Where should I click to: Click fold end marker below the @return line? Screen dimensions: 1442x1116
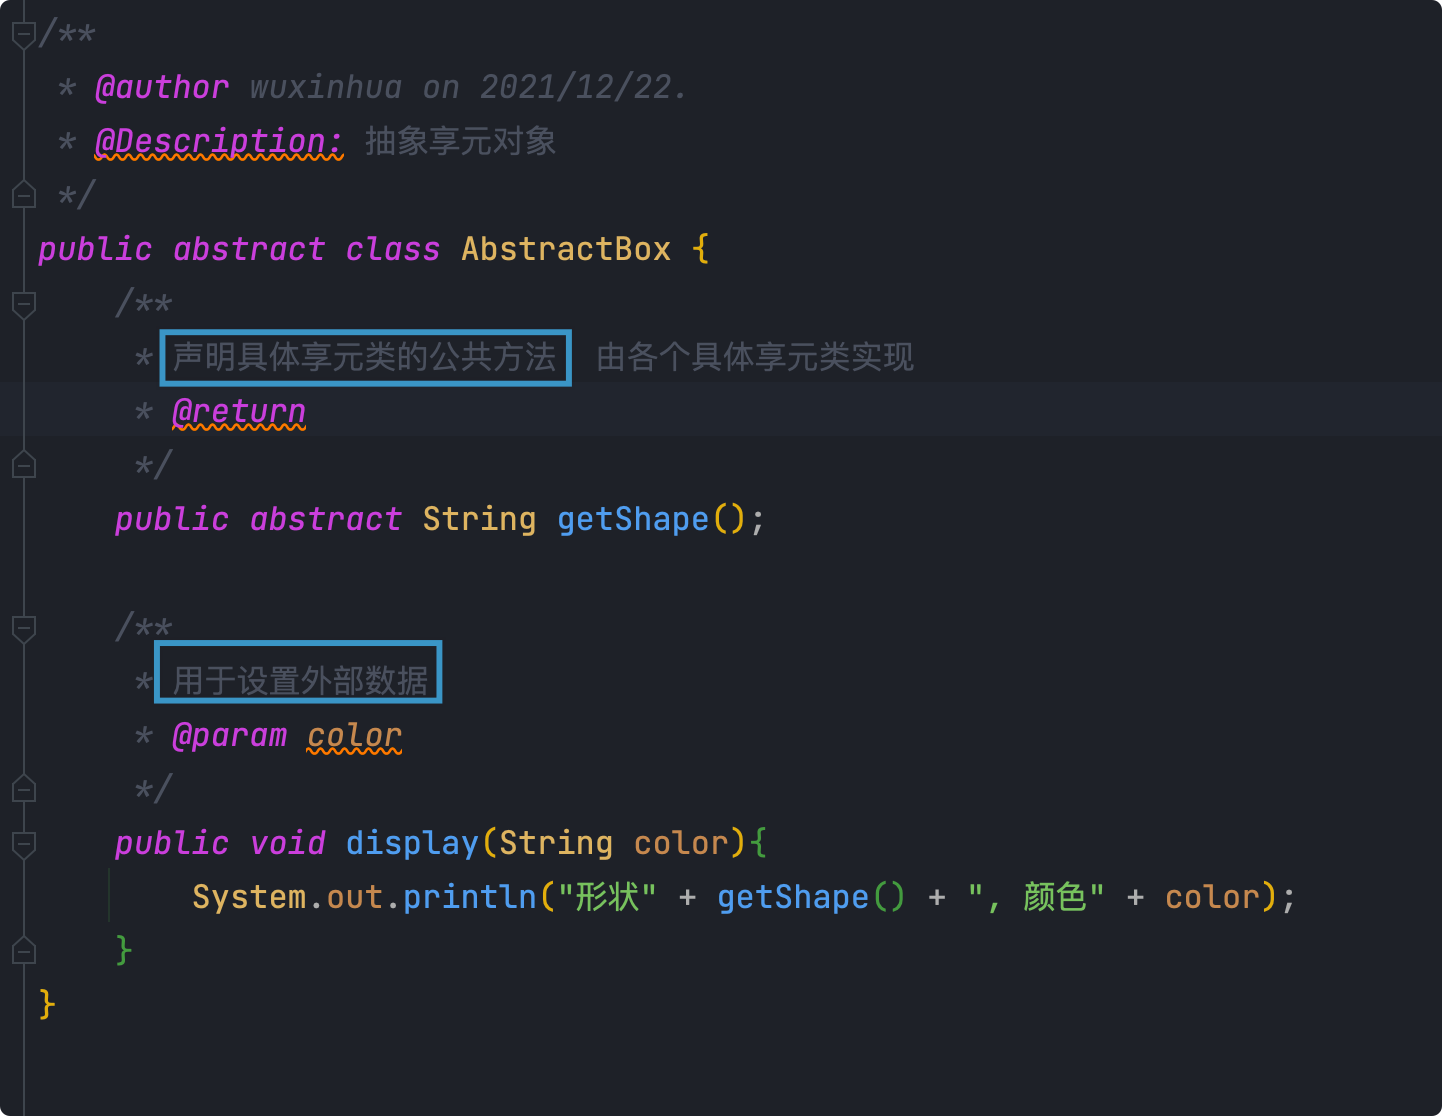(24, 465)
